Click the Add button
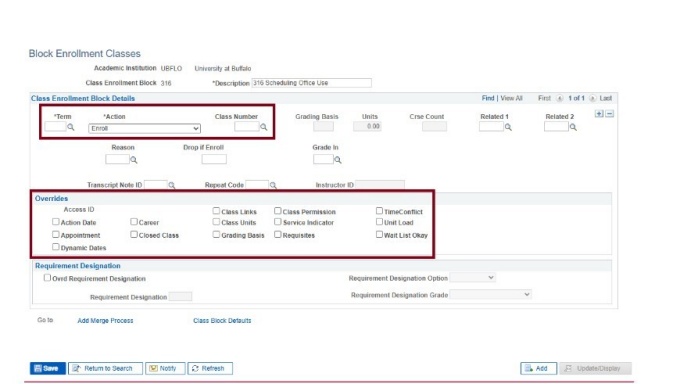The width and height of the screenshot is (680, 384). click(538, 368)
